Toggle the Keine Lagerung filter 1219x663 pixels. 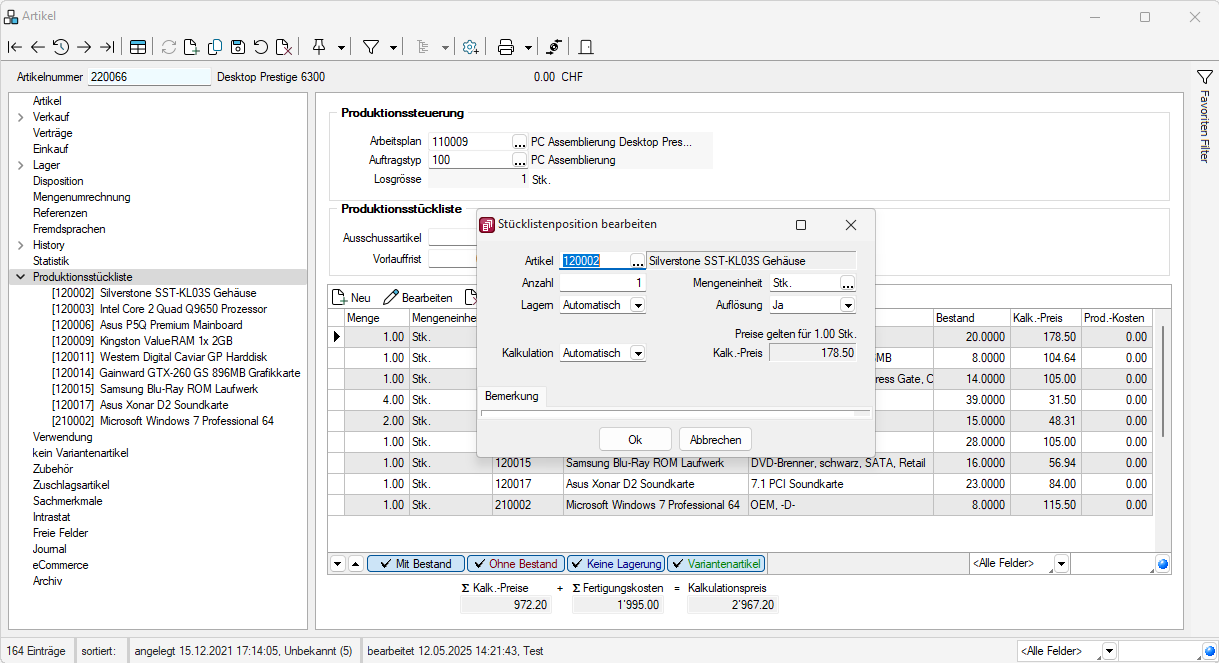(616, 564)
